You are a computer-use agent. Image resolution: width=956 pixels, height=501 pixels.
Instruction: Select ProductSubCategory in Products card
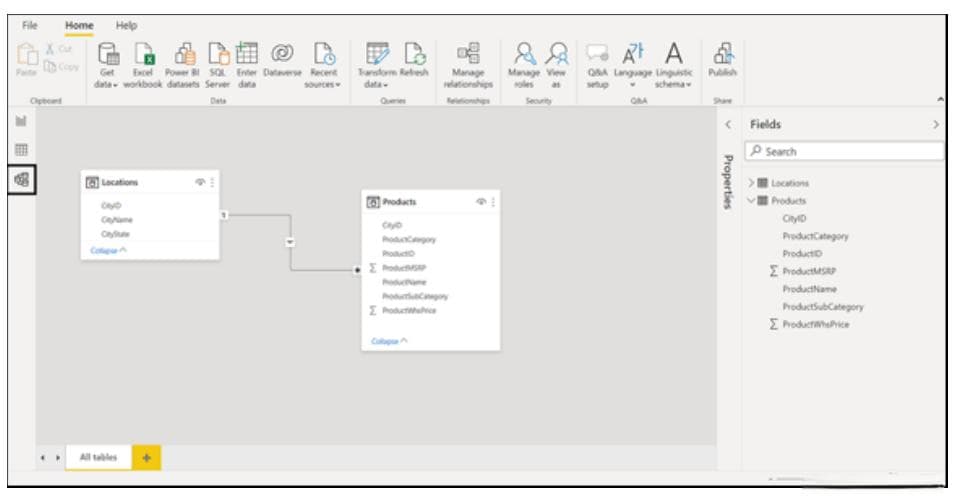point(415,296)
